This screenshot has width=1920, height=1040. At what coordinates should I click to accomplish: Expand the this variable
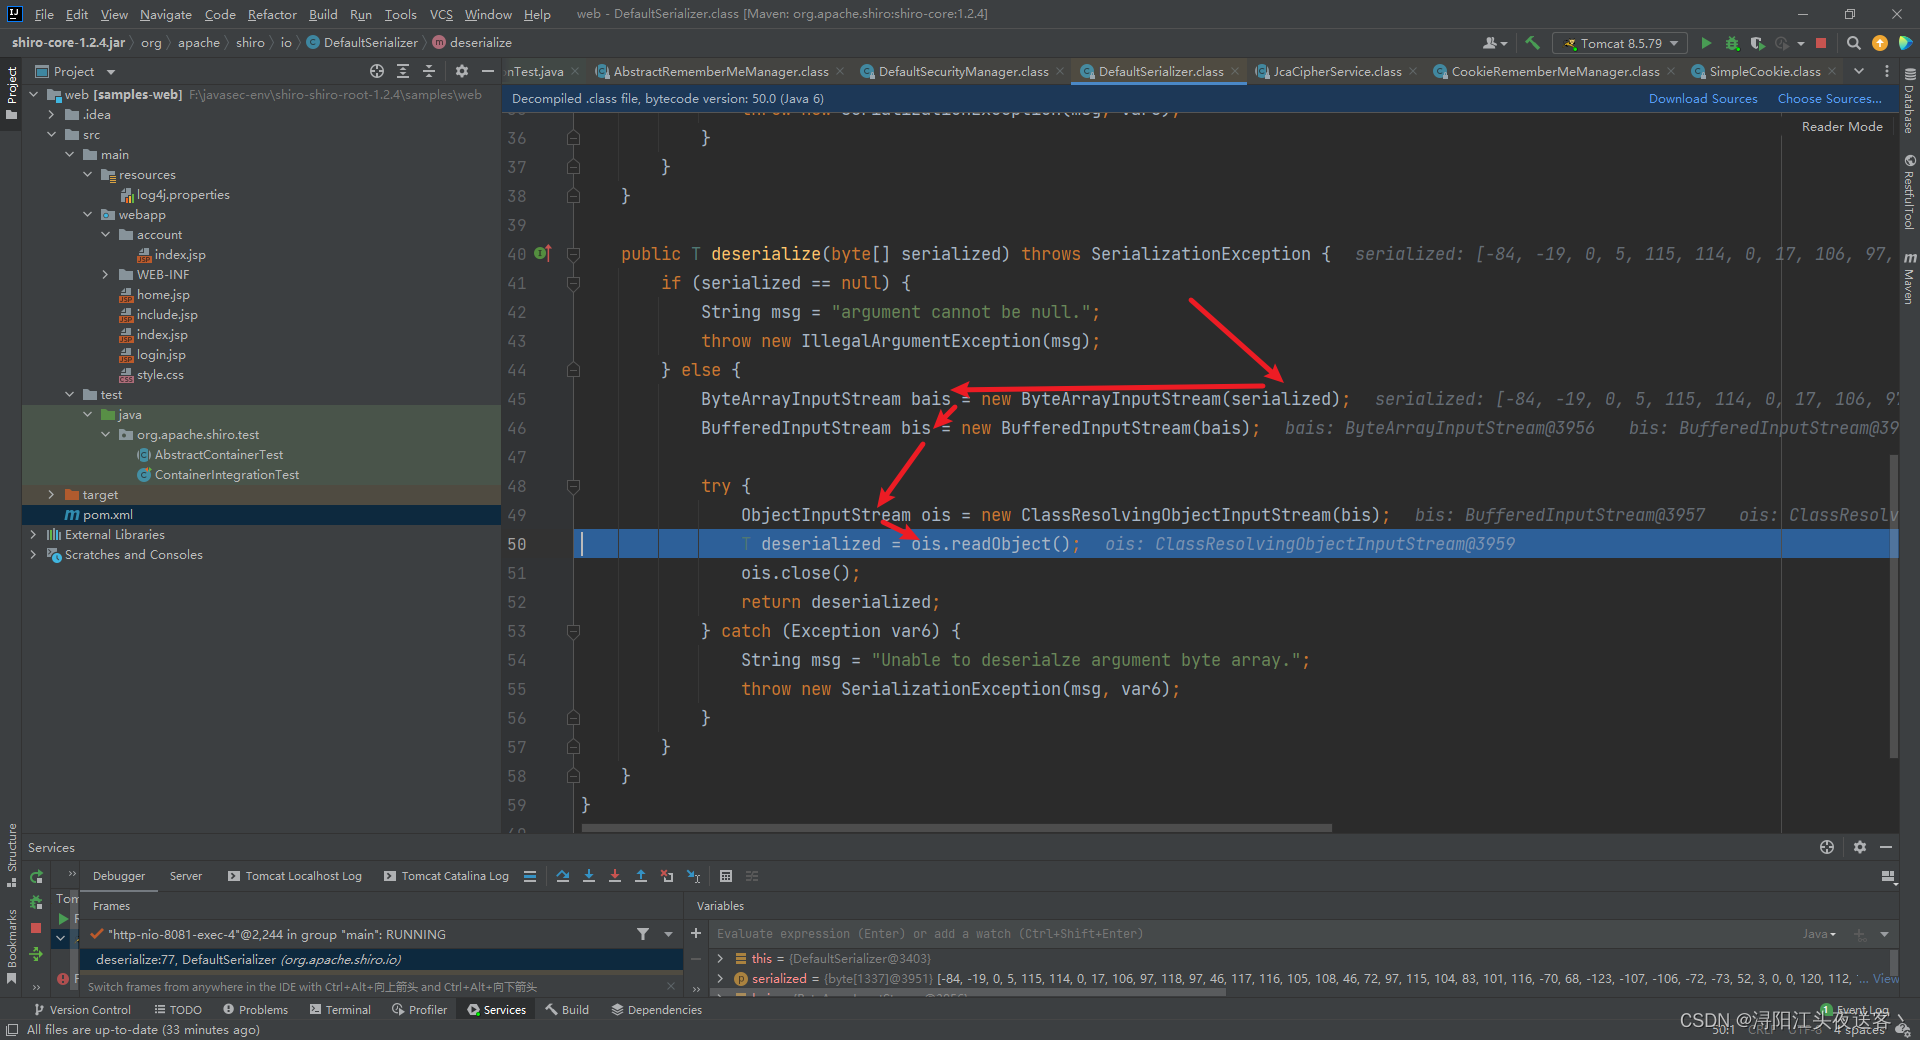pos(720,958)
